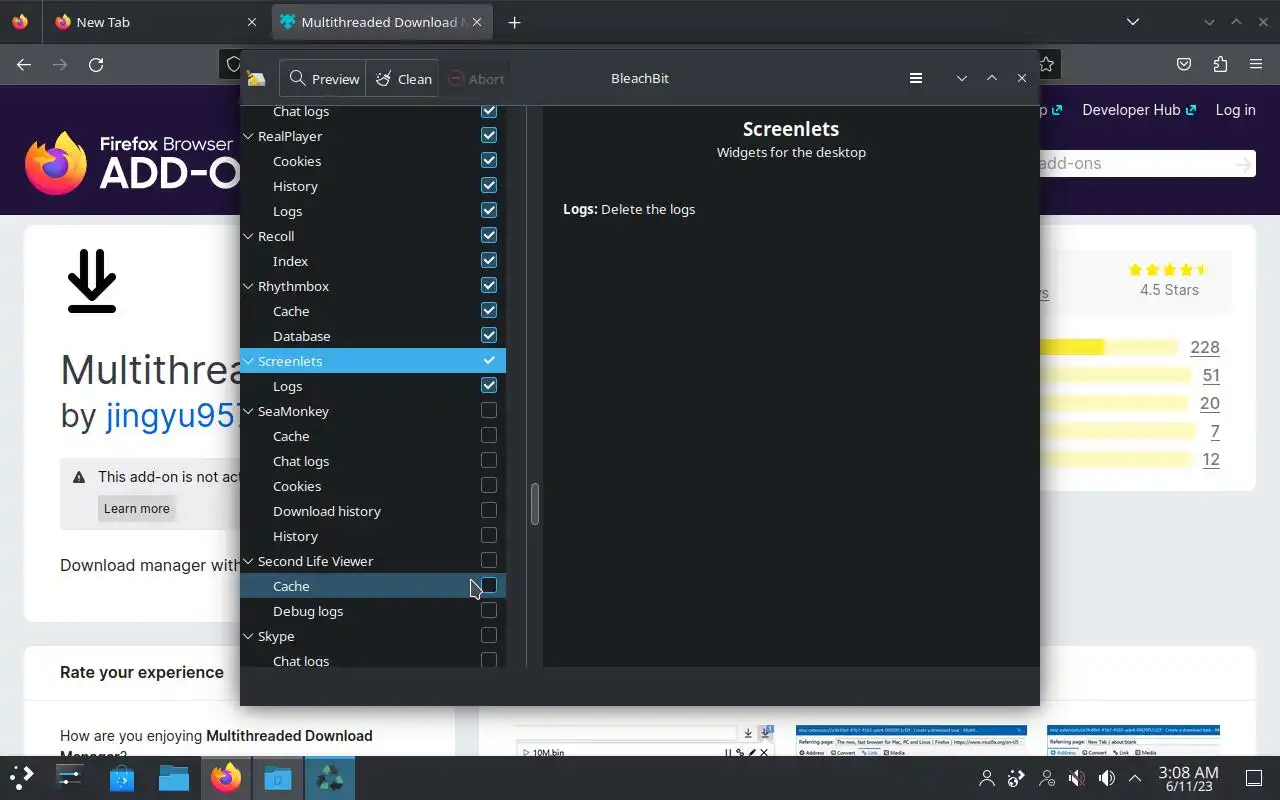
Task: Collapse Second Life Viewer node
Action: pyautogui.click(x=249, y=561)
